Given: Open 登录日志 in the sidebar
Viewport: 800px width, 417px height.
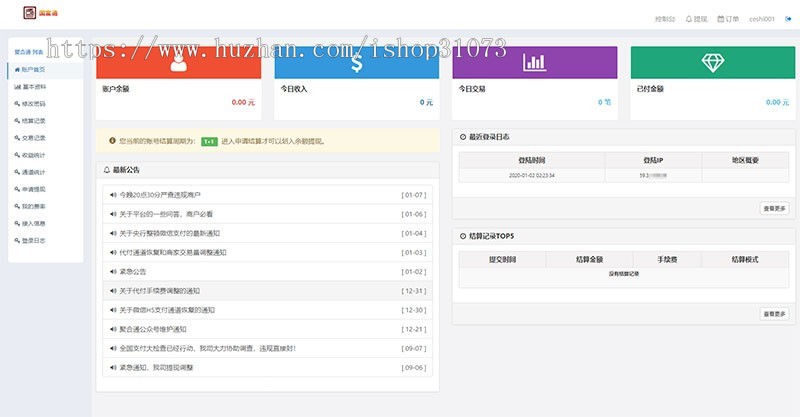Looking at the screenshot, I should (32, 240).
